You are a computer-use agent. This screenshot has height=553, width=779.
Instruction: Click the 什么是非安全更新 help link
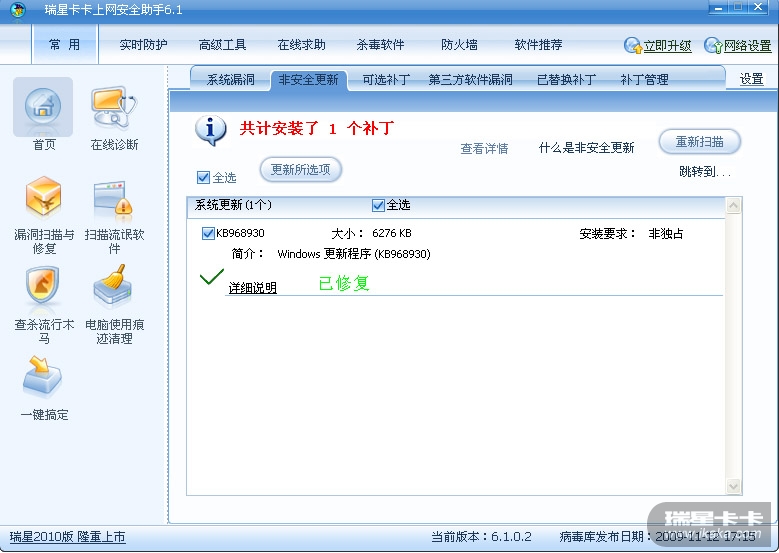586,148
